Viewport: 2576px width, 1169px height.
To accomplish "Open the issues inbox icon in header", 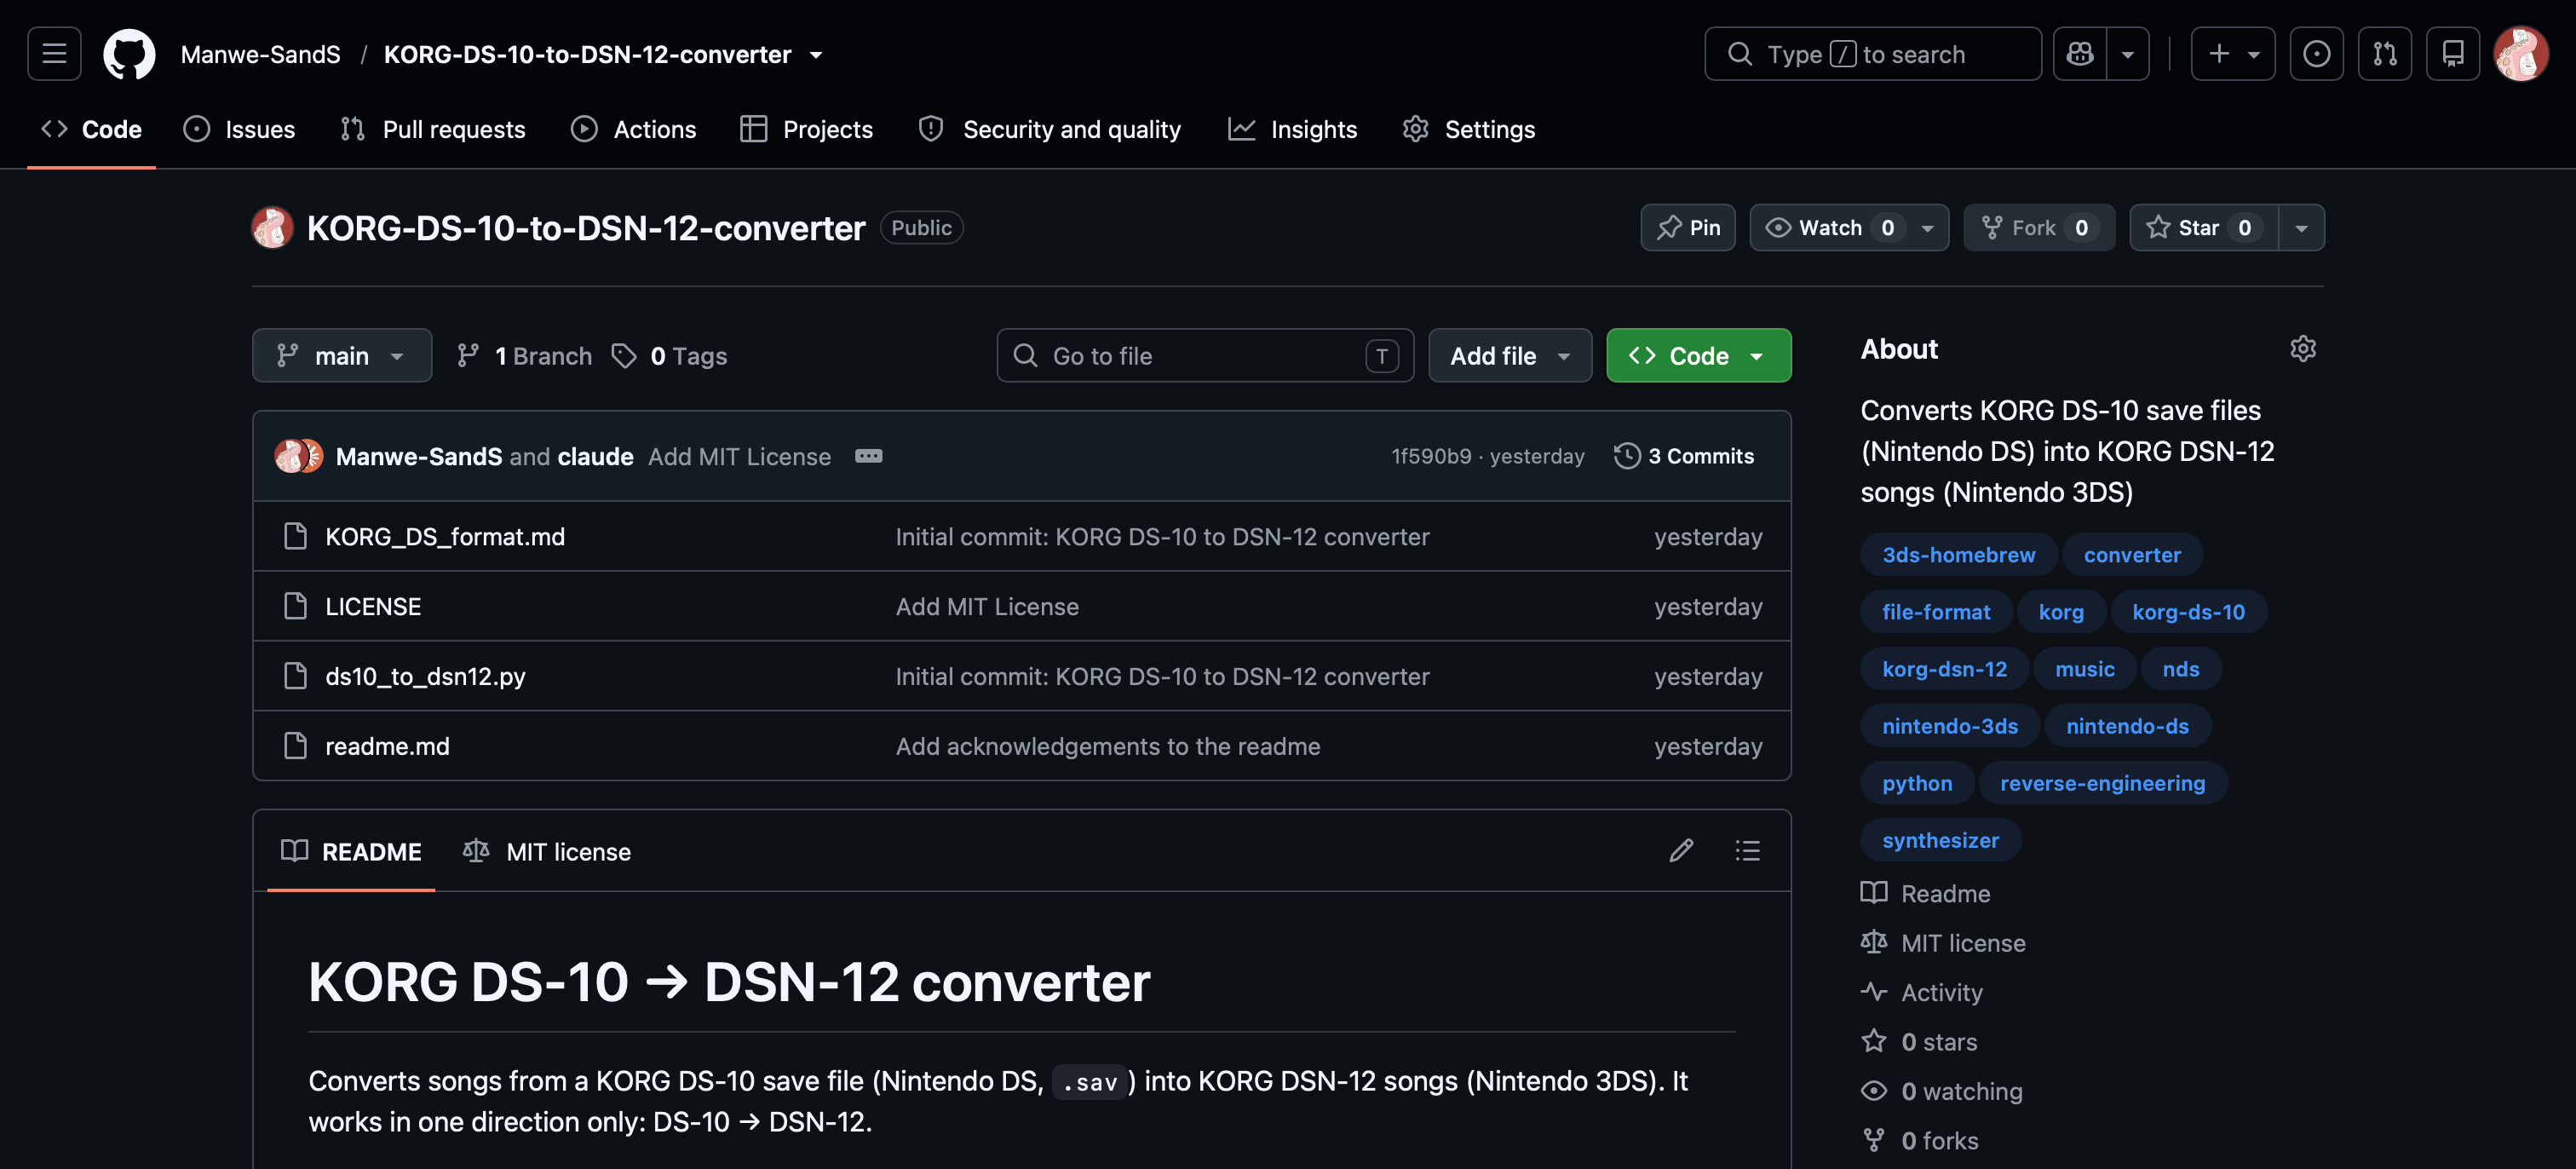I will pos(2316,54).
